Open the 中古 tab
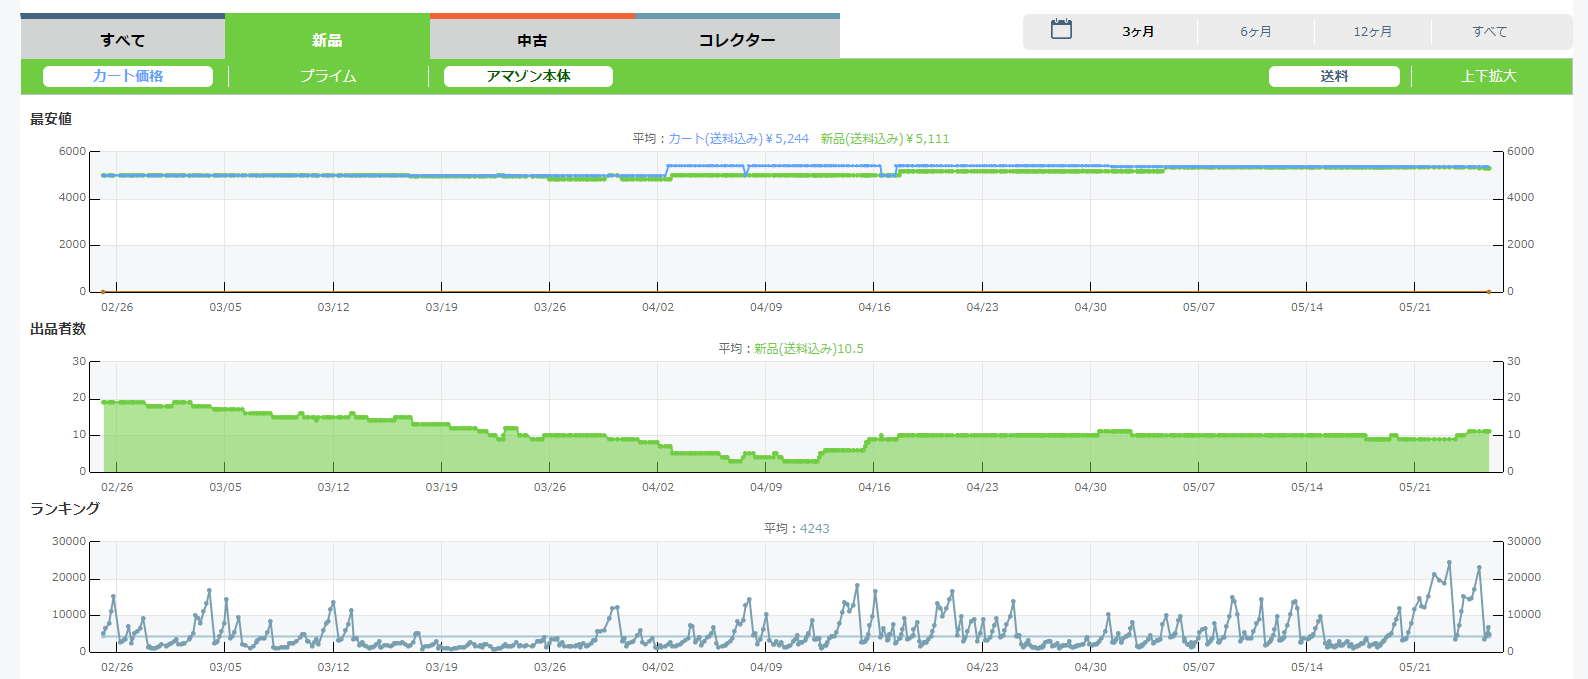This screenshot has width=1588, height=679. [x=532, y=40]
